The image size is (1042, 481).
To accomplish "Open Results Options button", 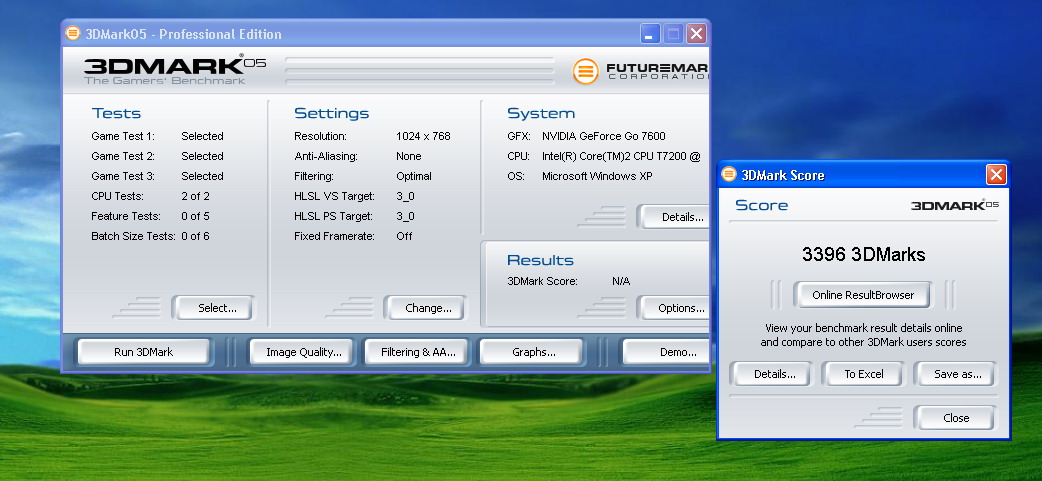I will pyautogui.click(x=674, y=308).
